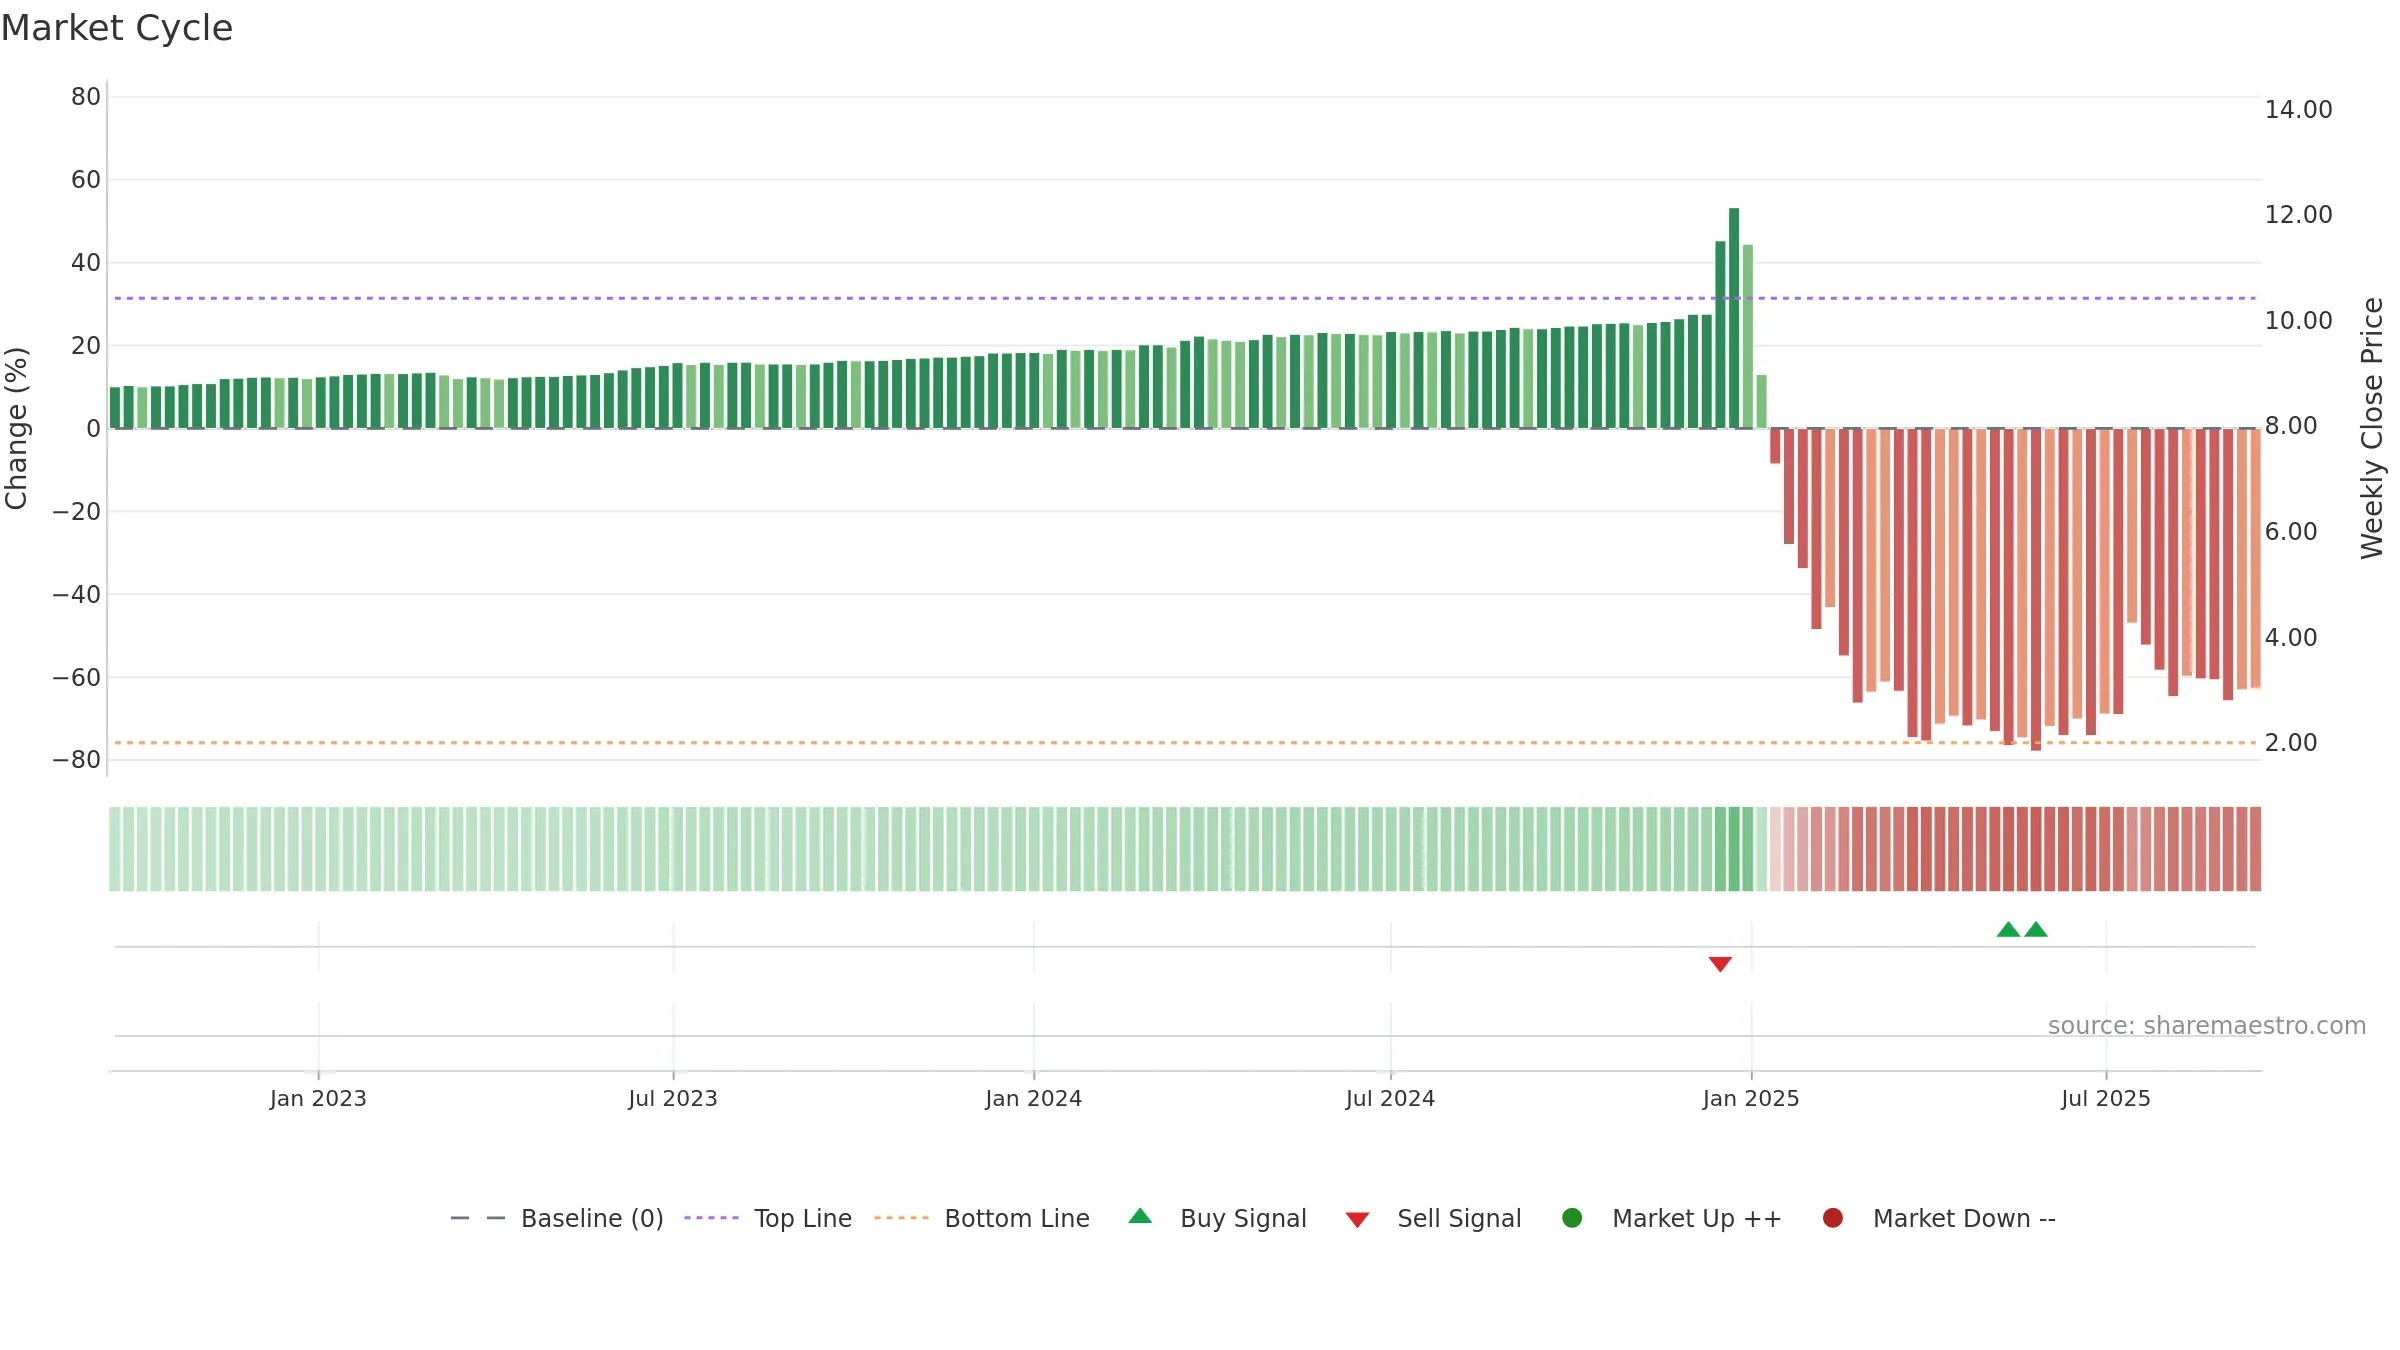Toggle the Buy Signal legend entry
Viewport: 2400px width, 1350px height.
tap(1218, 1218)
